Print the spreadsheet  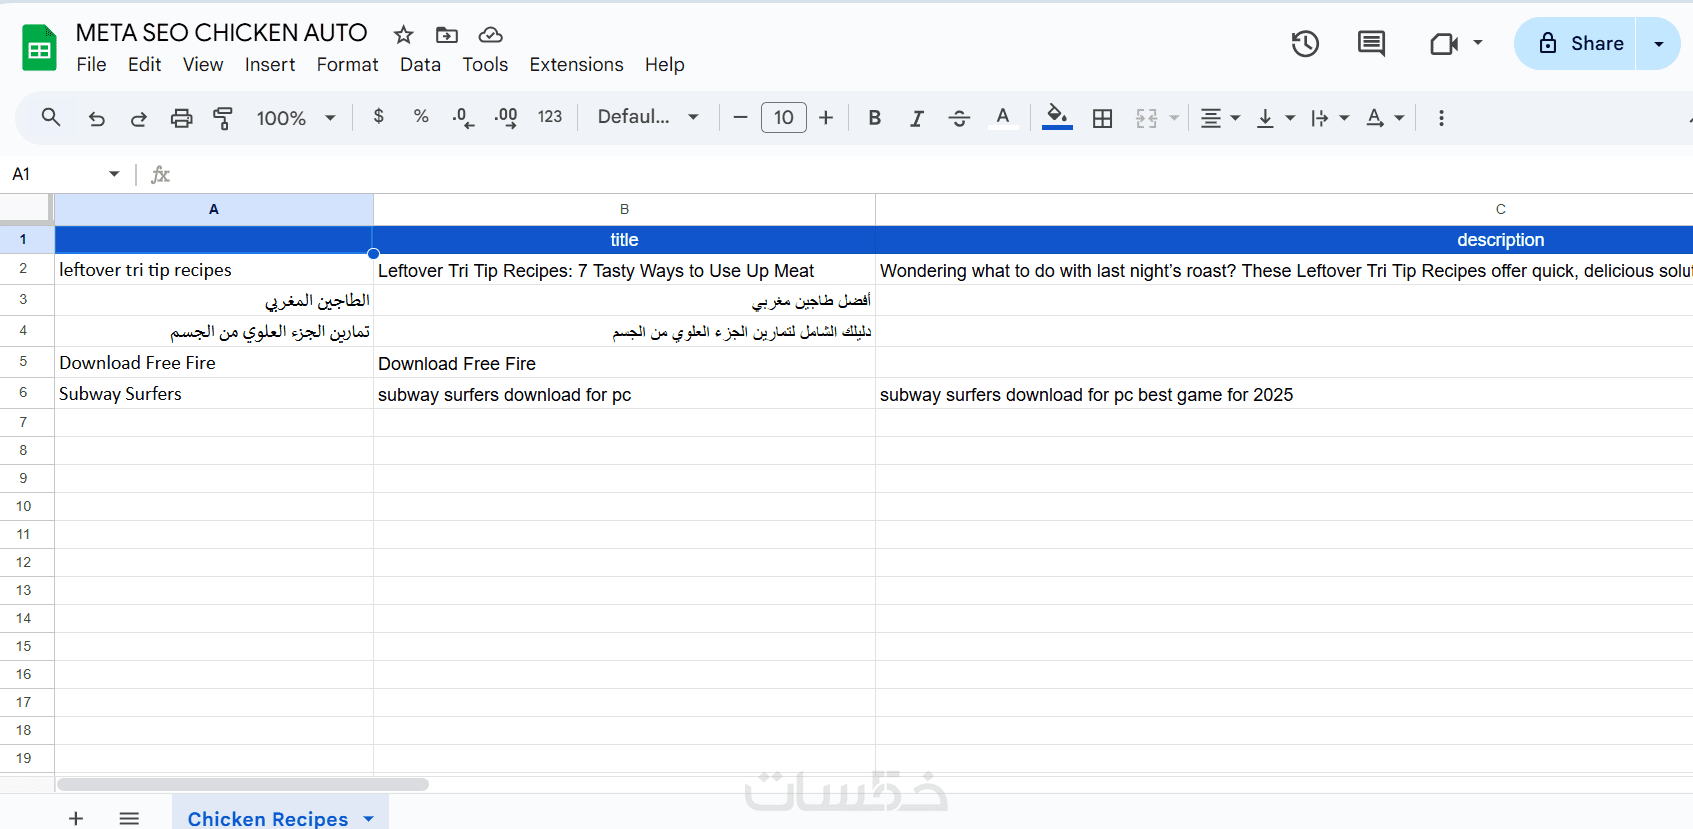(181, 118)
